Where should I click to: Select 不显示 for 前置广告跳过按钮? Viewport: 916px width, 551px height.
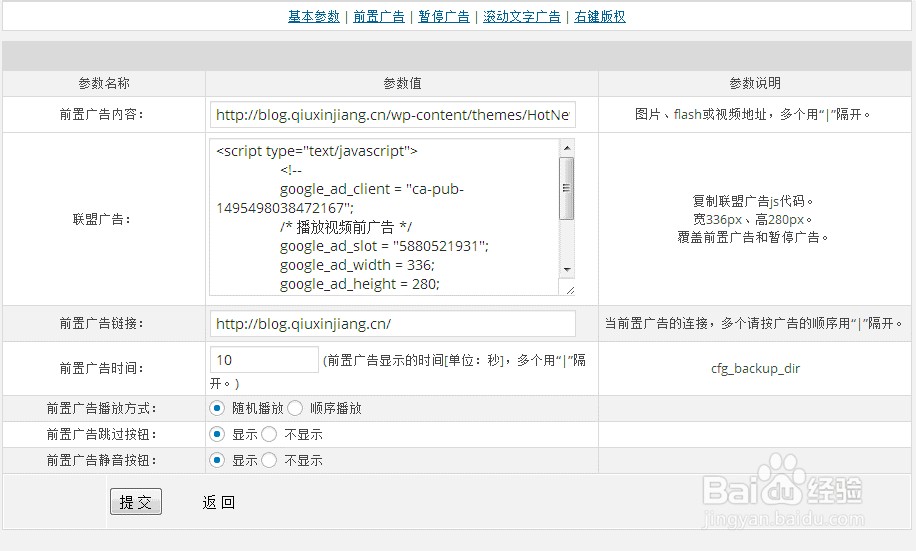pos(269,434)
